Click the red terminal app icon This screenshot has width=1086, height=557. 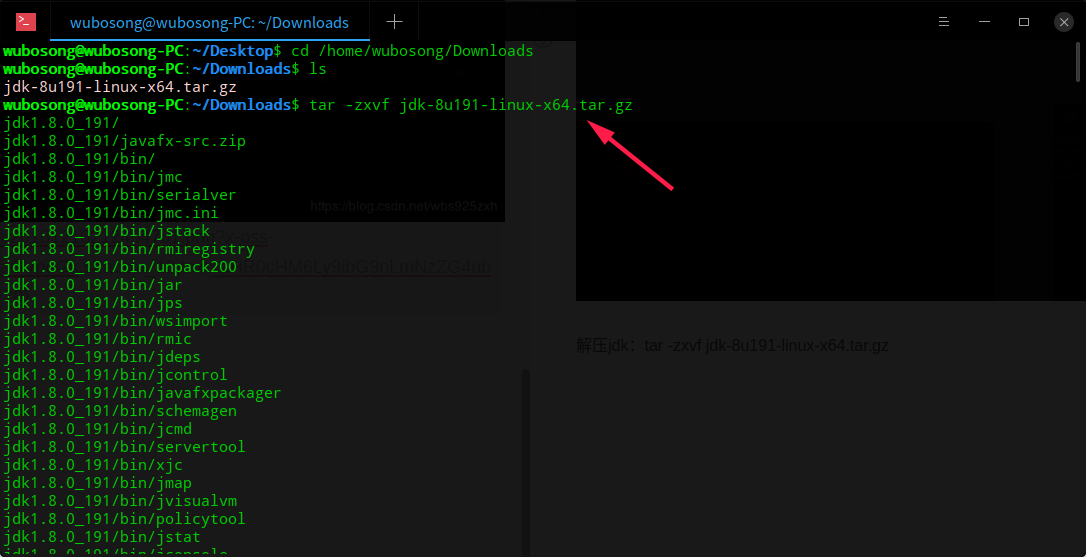(26, 22)
